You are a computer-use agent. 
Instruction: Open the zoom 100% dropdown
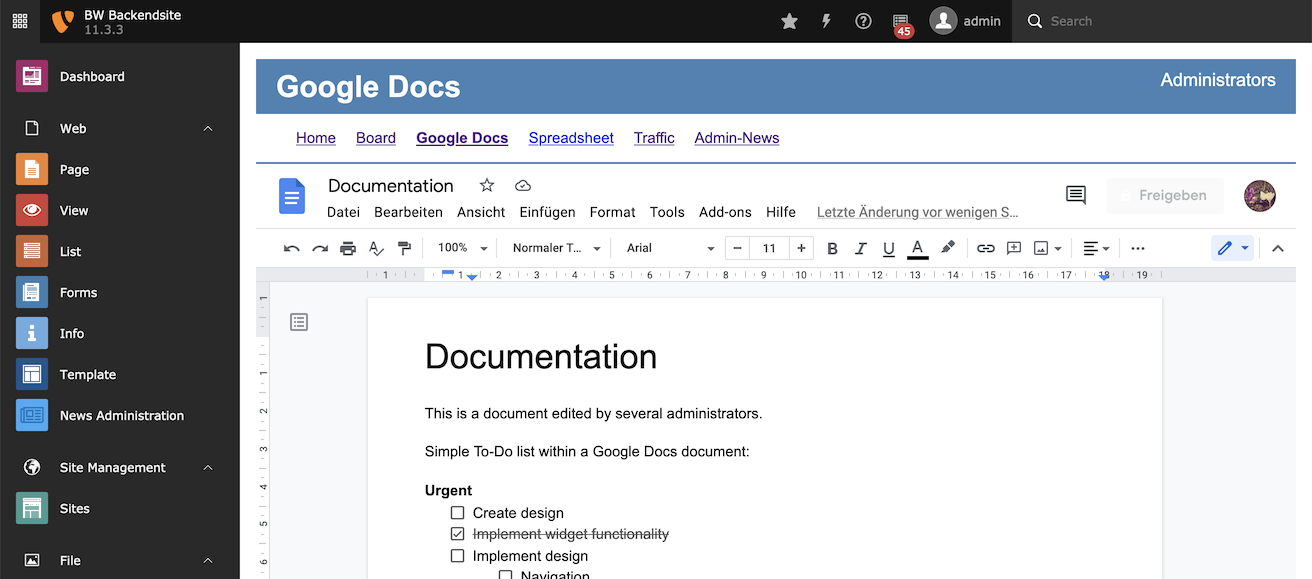click(x=463, y=248)
